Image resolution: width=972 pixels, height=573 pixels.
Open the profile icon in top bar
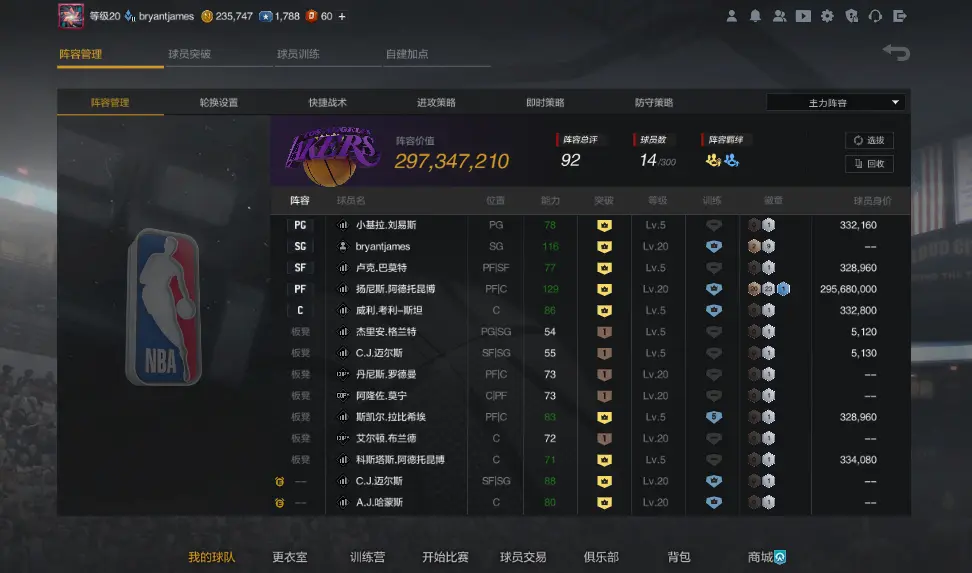pos(731,16)
